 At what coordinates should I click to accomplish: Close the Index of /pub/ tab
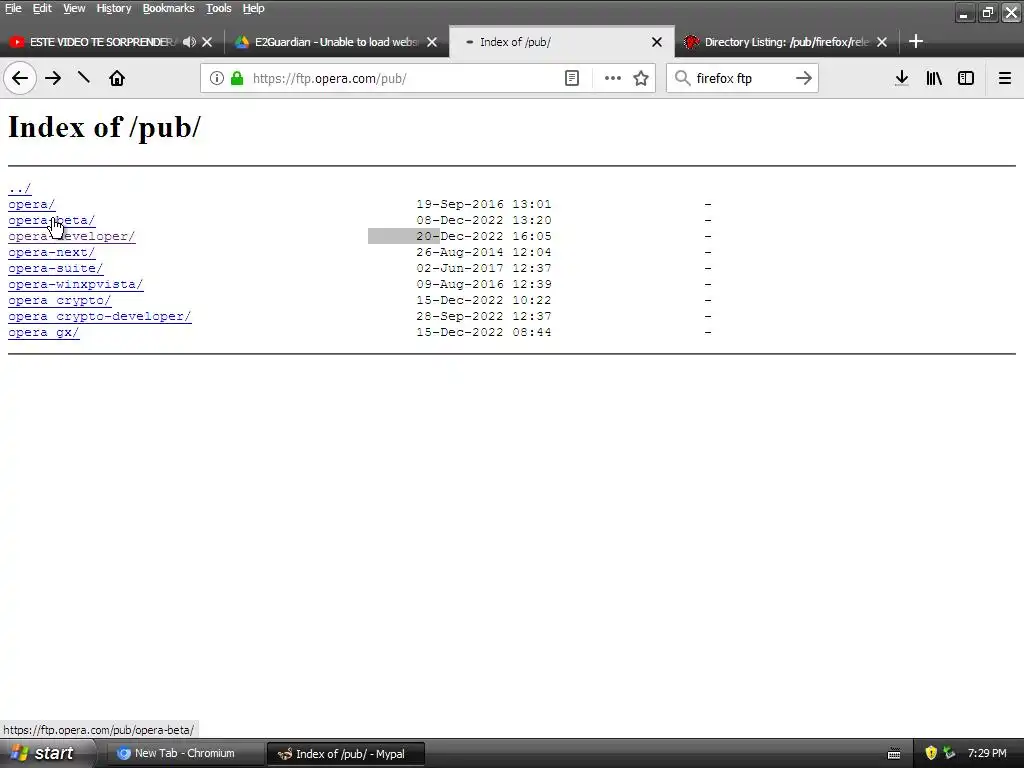tap(657, 42)
